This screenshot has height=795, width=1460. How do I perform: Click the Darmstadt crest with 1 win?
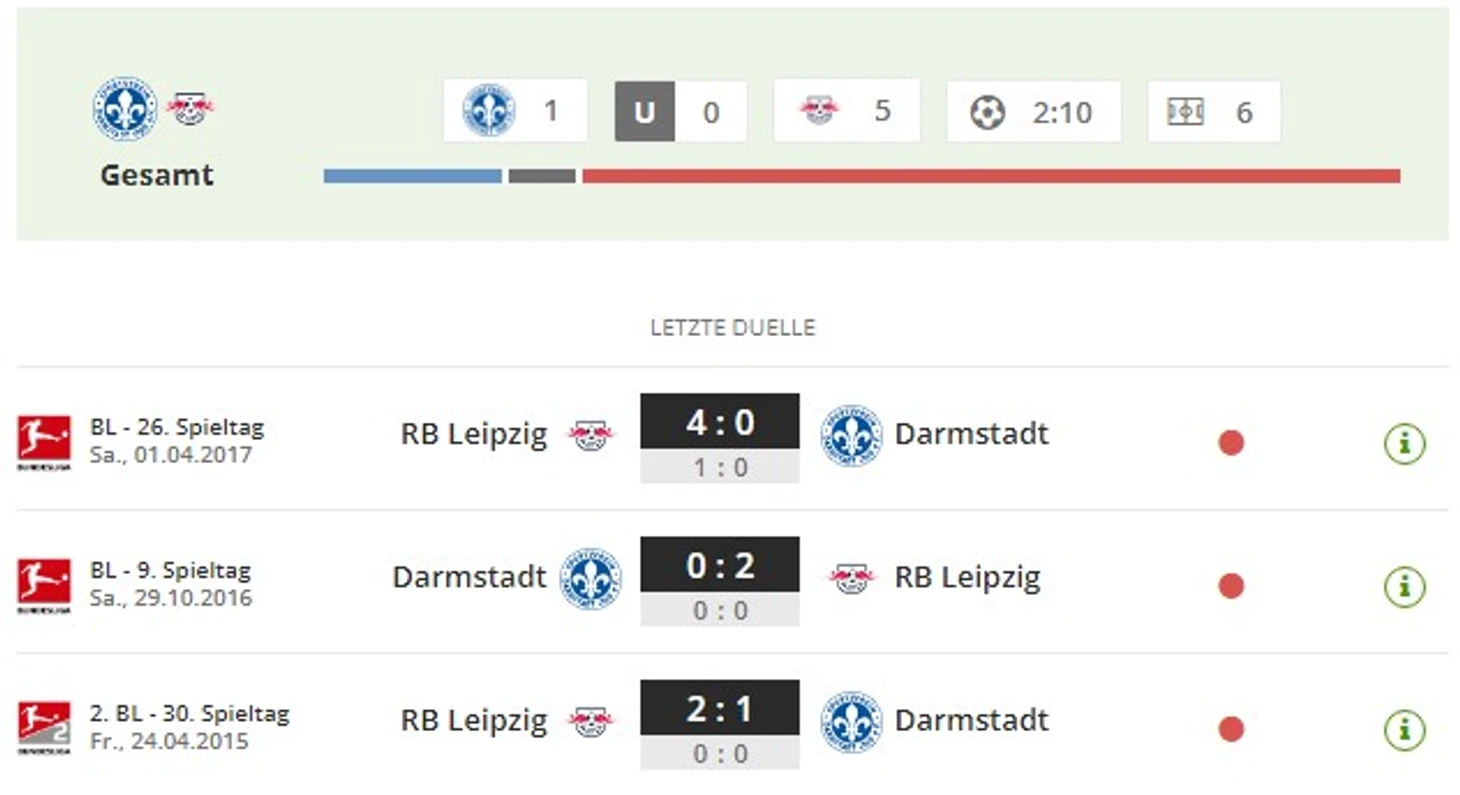click(x=489, y=110)
